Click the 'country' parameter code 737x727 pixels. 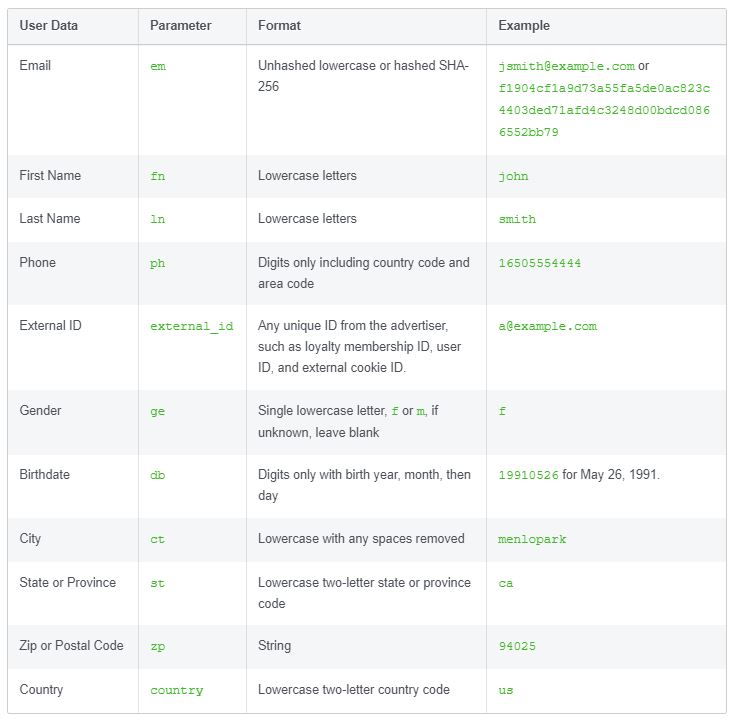177,690
